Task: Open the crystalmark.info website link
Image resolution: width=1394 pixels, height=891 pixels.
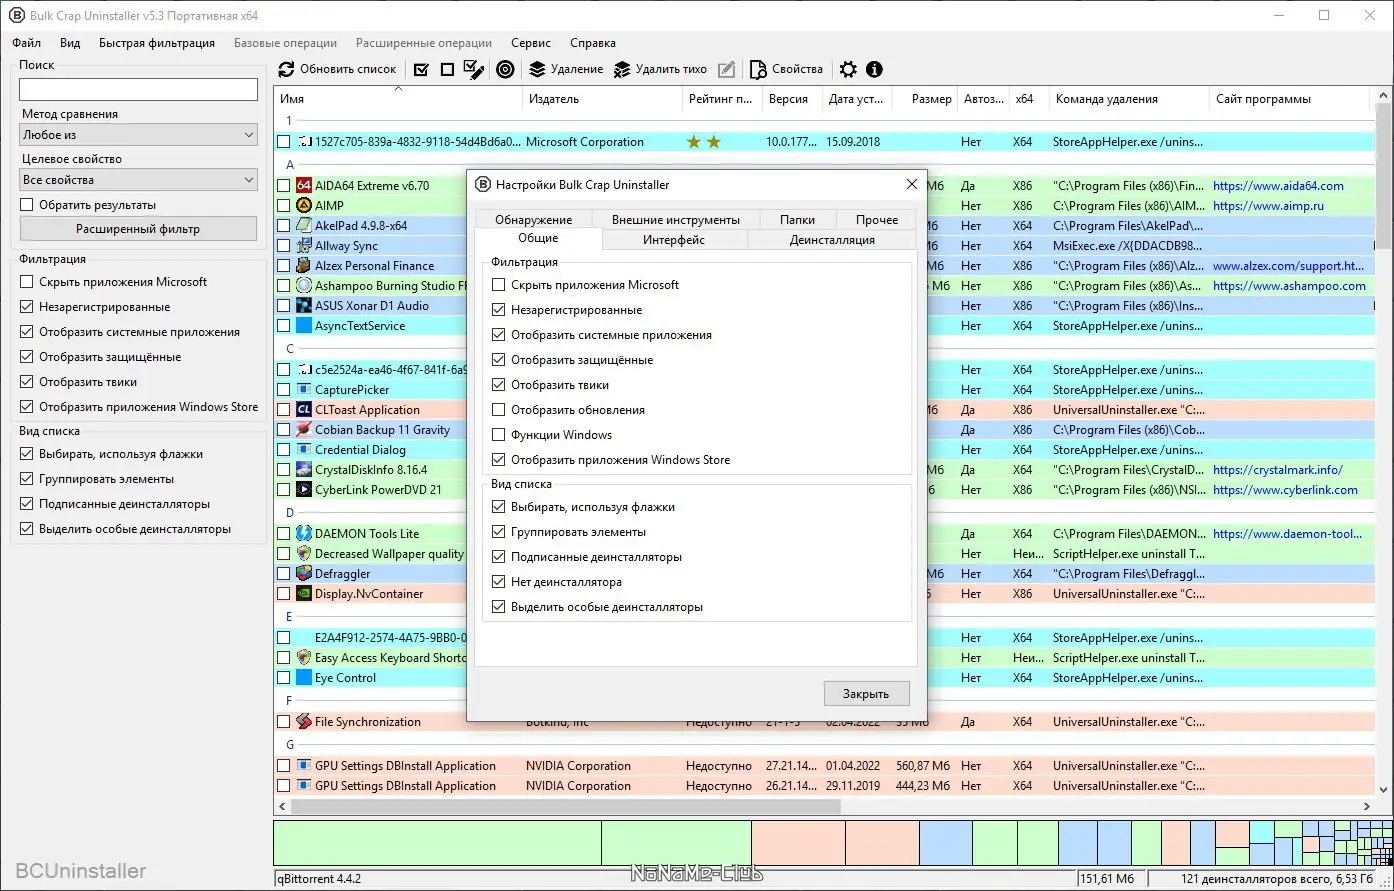Action: (1278, 470)
